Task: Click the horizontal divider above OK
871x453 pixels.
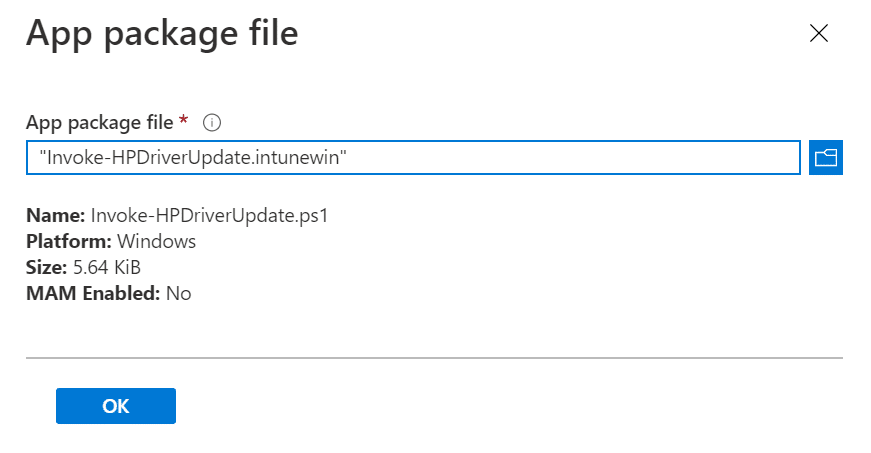Action: point(434,358)
